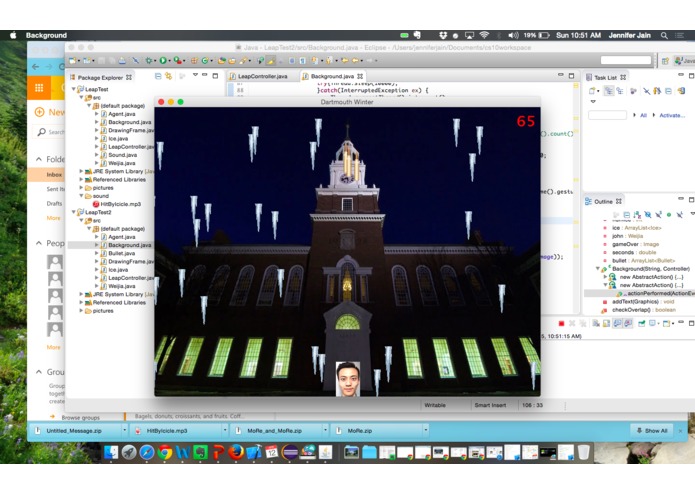Open Google Chrome from the Dock
The width and height of the screenshot is (695, 494).
click(x=164, y=452)
